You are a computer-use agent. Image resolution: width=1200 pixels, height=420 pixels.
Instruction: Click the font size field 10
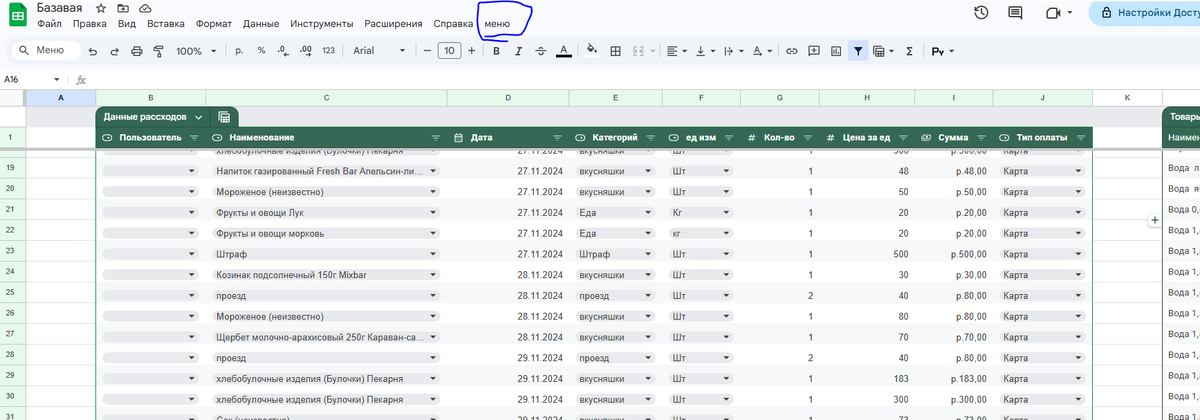point(449,51)
